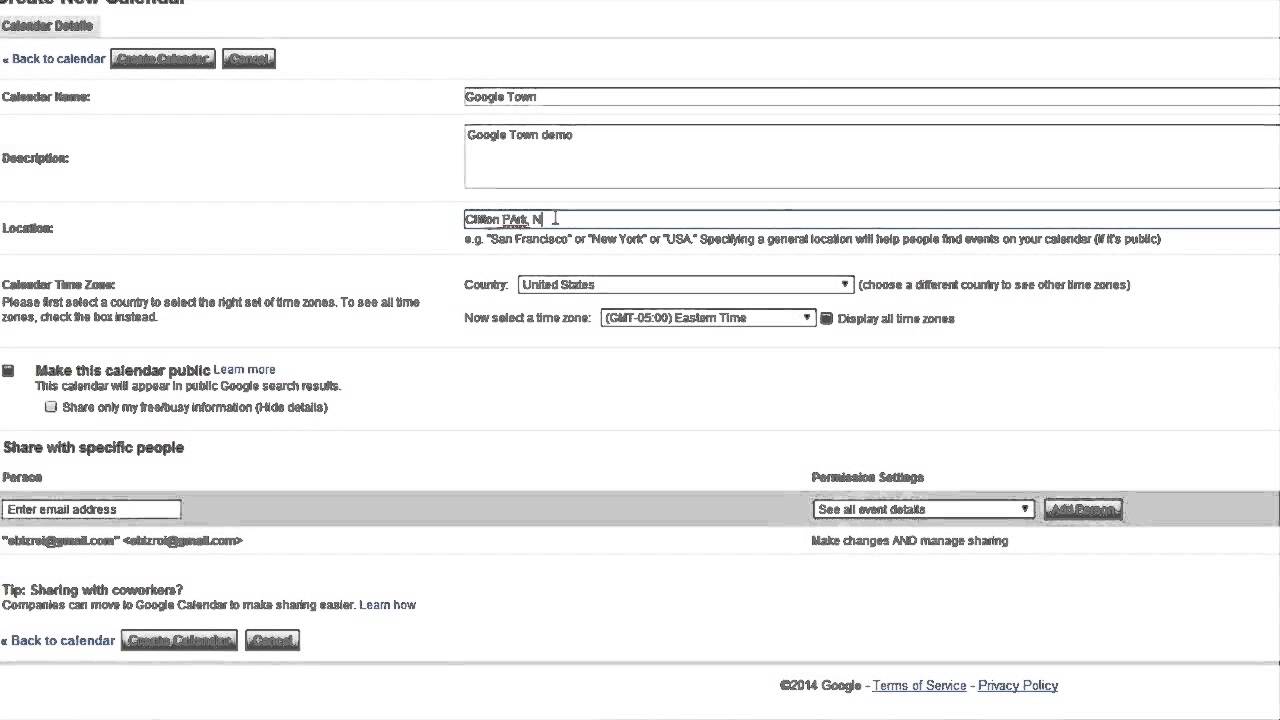Open Learn more link beside public option

tap(244, 370)
